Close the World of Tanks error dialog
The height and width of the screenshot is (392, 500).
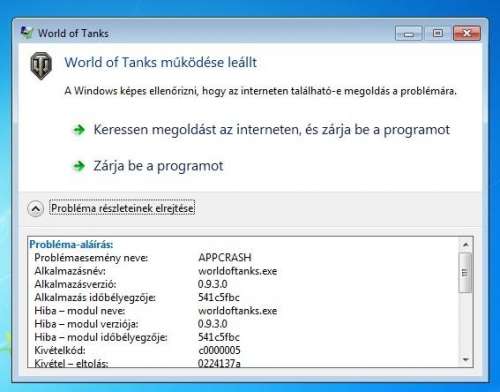click(467, 33)
